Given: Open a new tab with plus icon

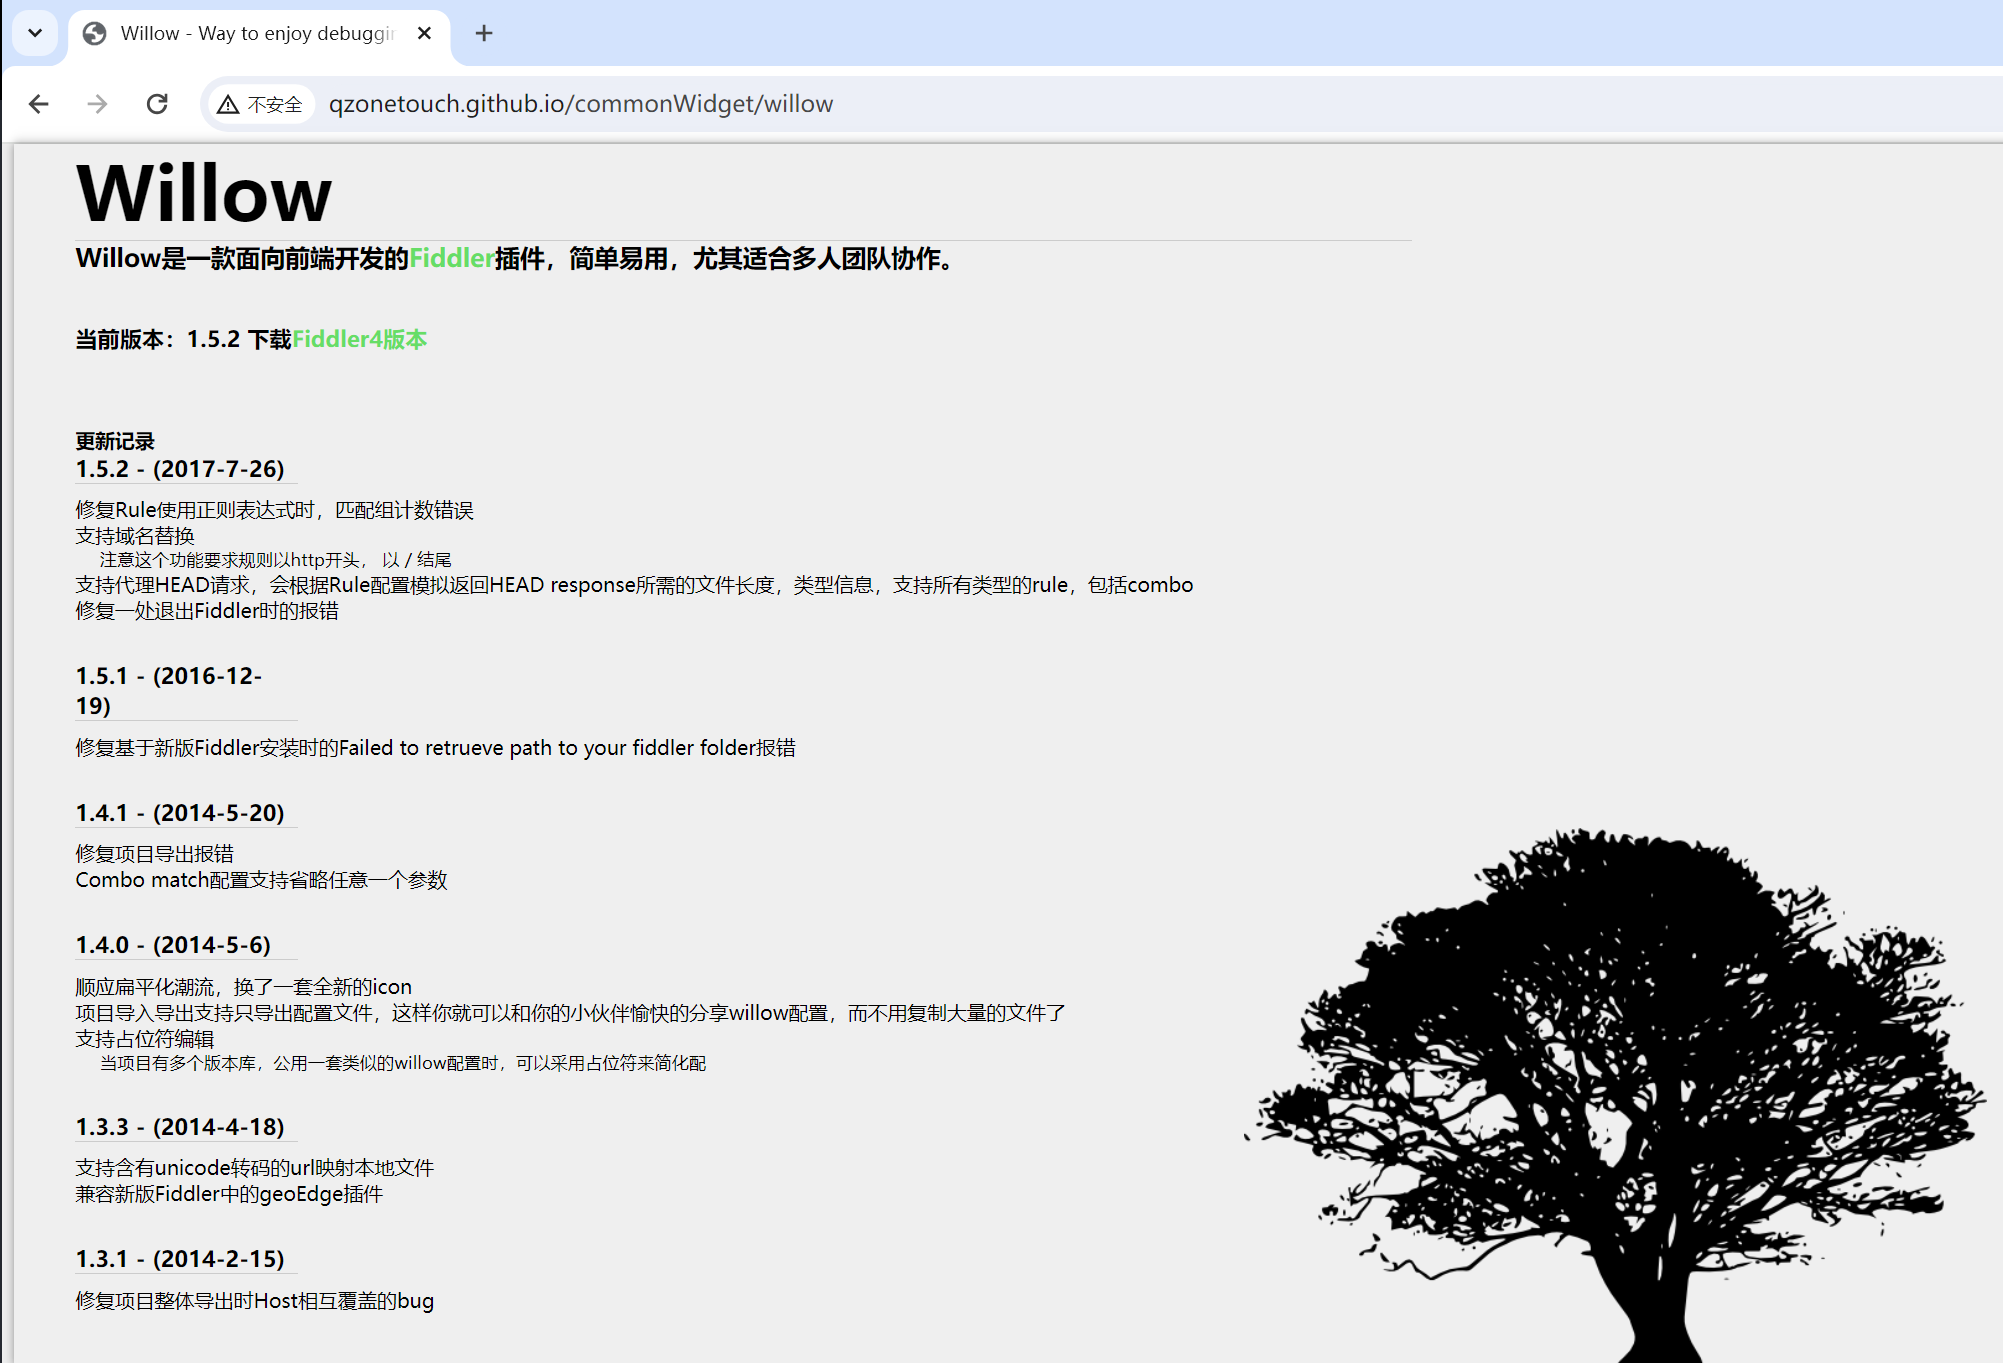Looking at the screenshot, I should pos(484,33).
